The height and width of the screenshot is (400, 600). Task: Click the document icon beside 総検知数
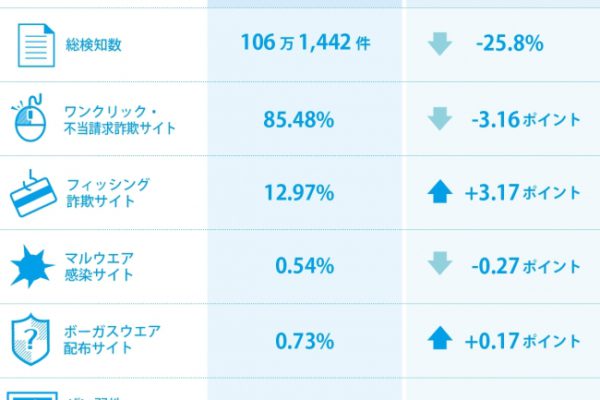click(x=36, y=45)
